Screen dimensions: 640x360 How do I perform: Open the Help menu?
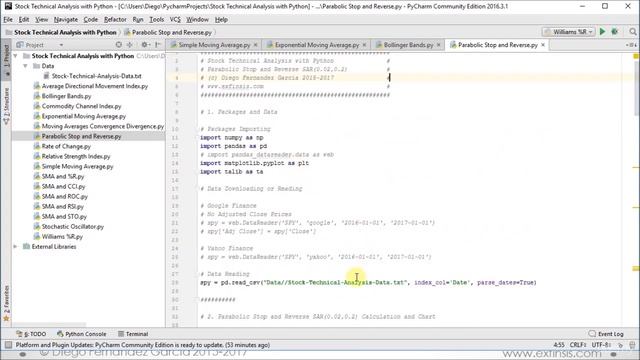tap(221, 19)
